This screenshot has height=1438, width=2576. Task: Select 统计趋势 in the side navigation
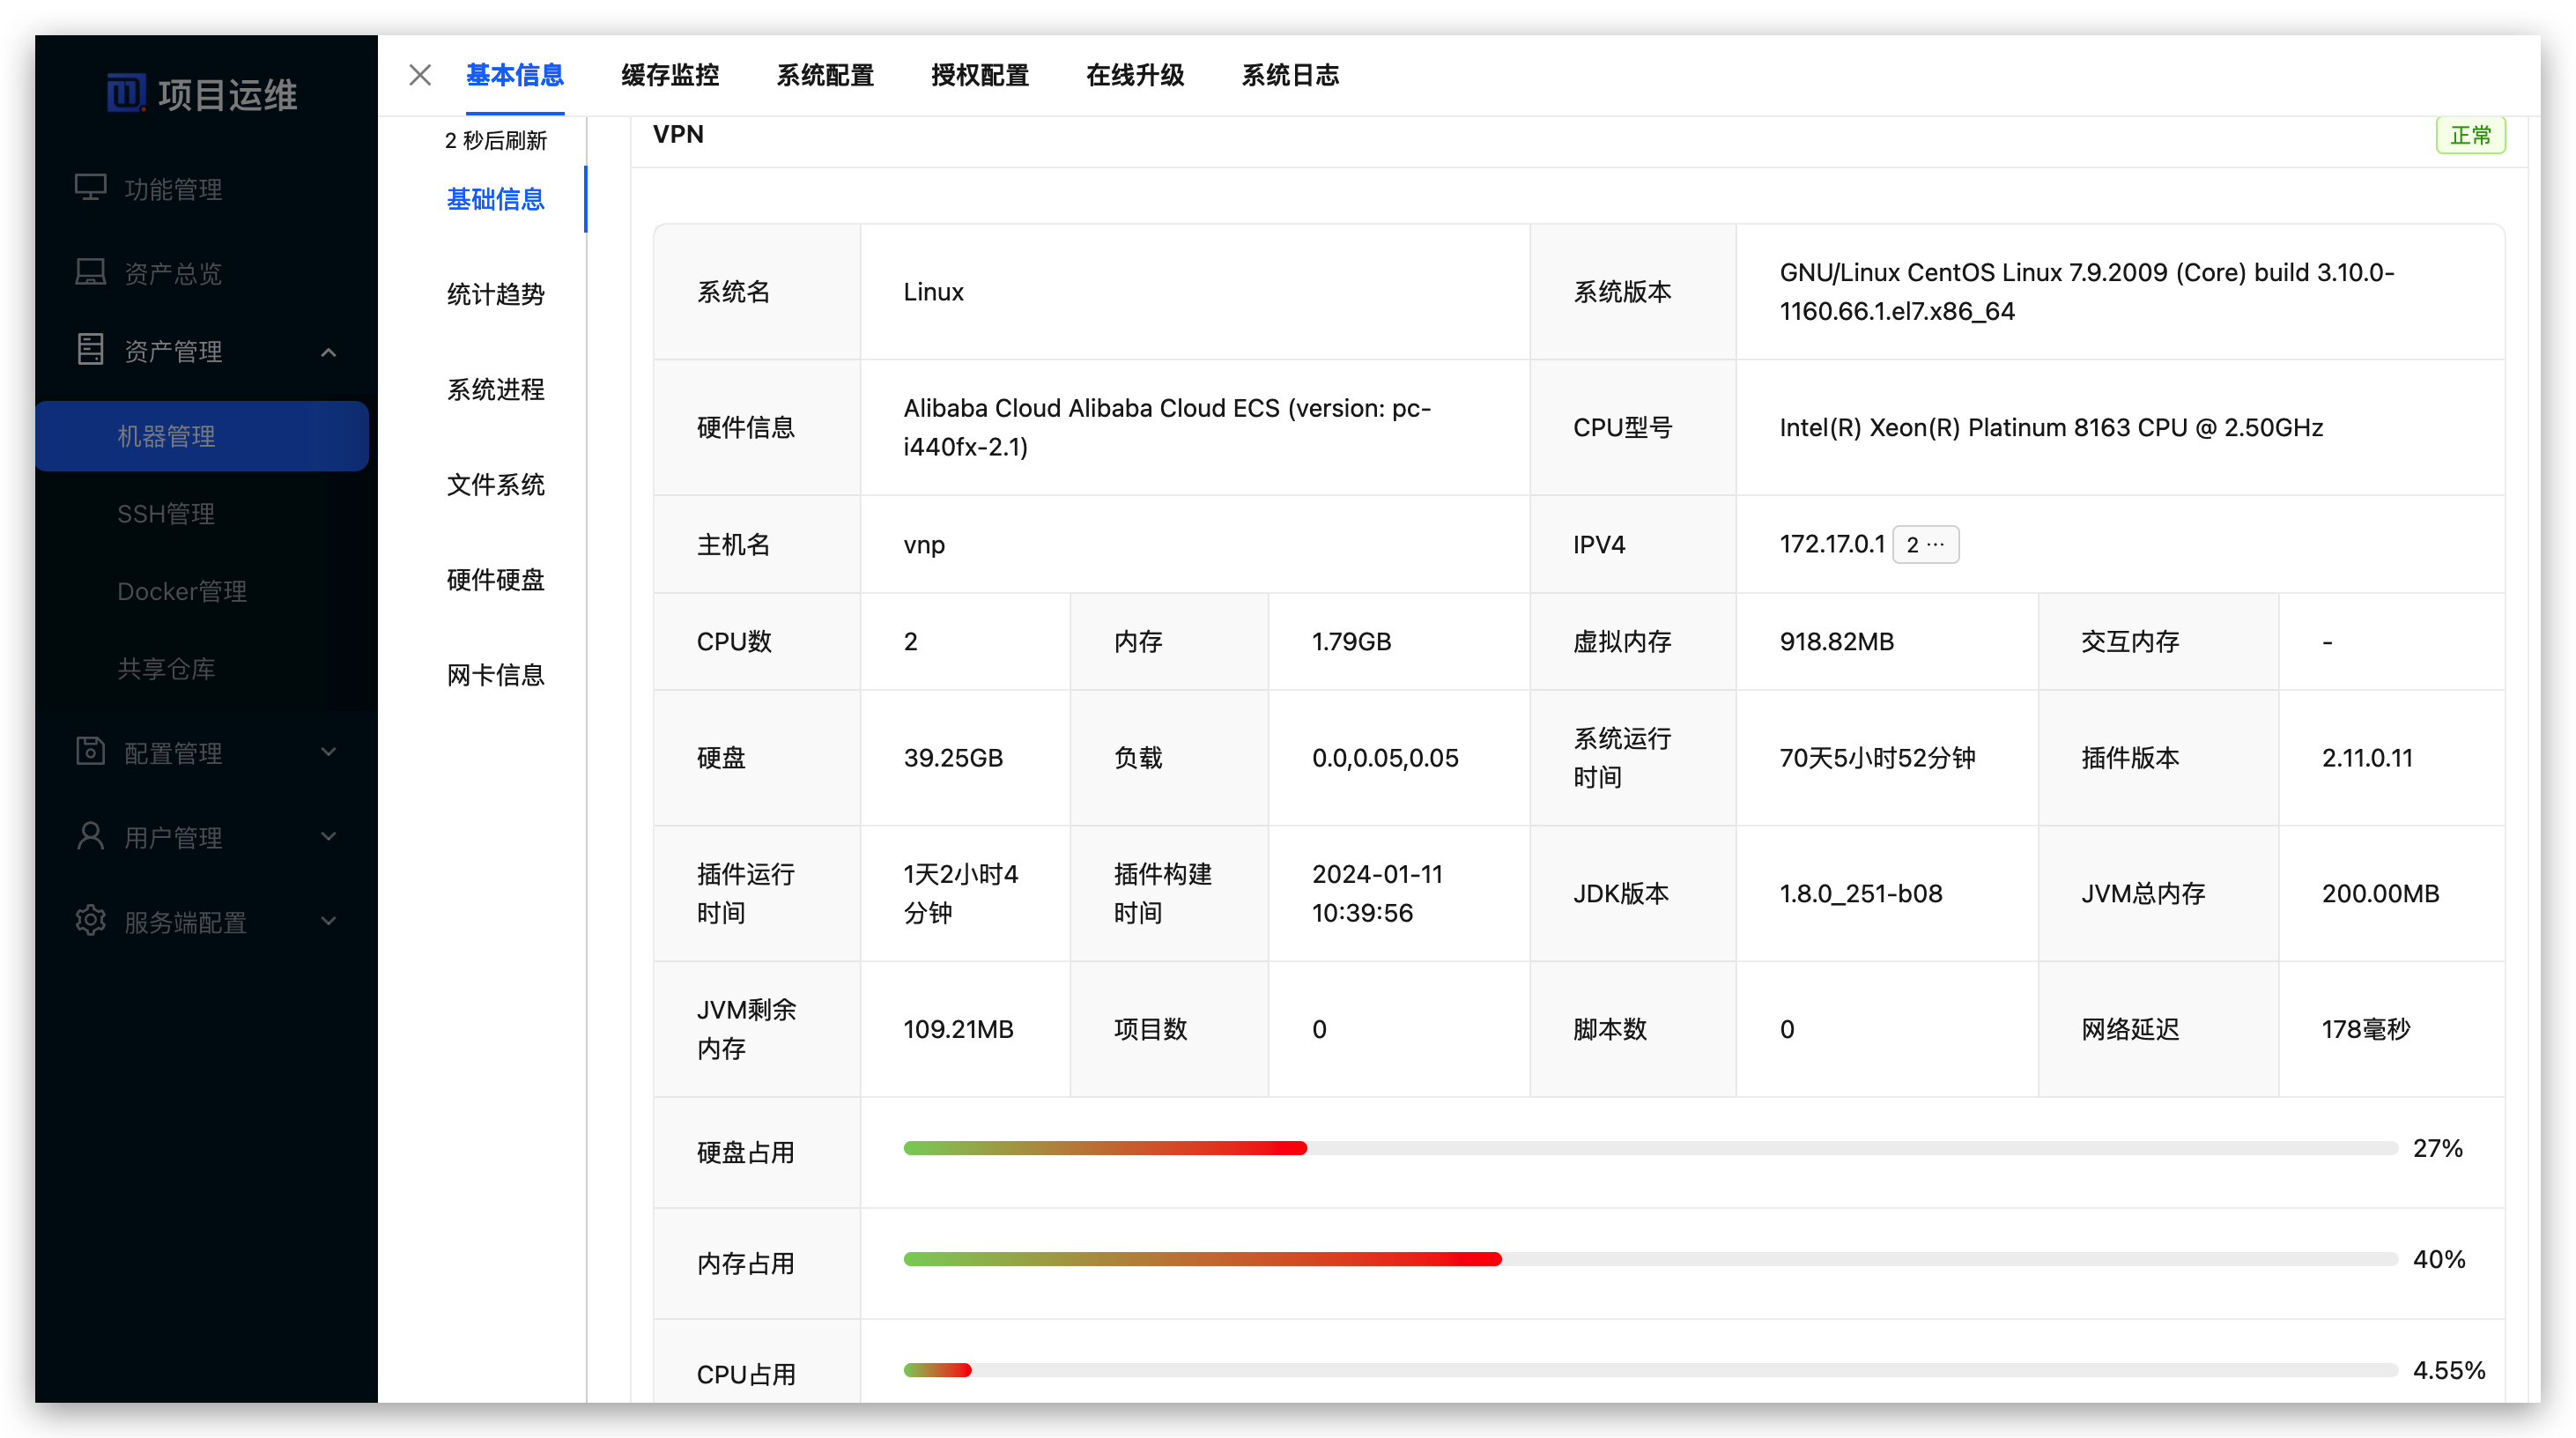(x=495, y=294)
